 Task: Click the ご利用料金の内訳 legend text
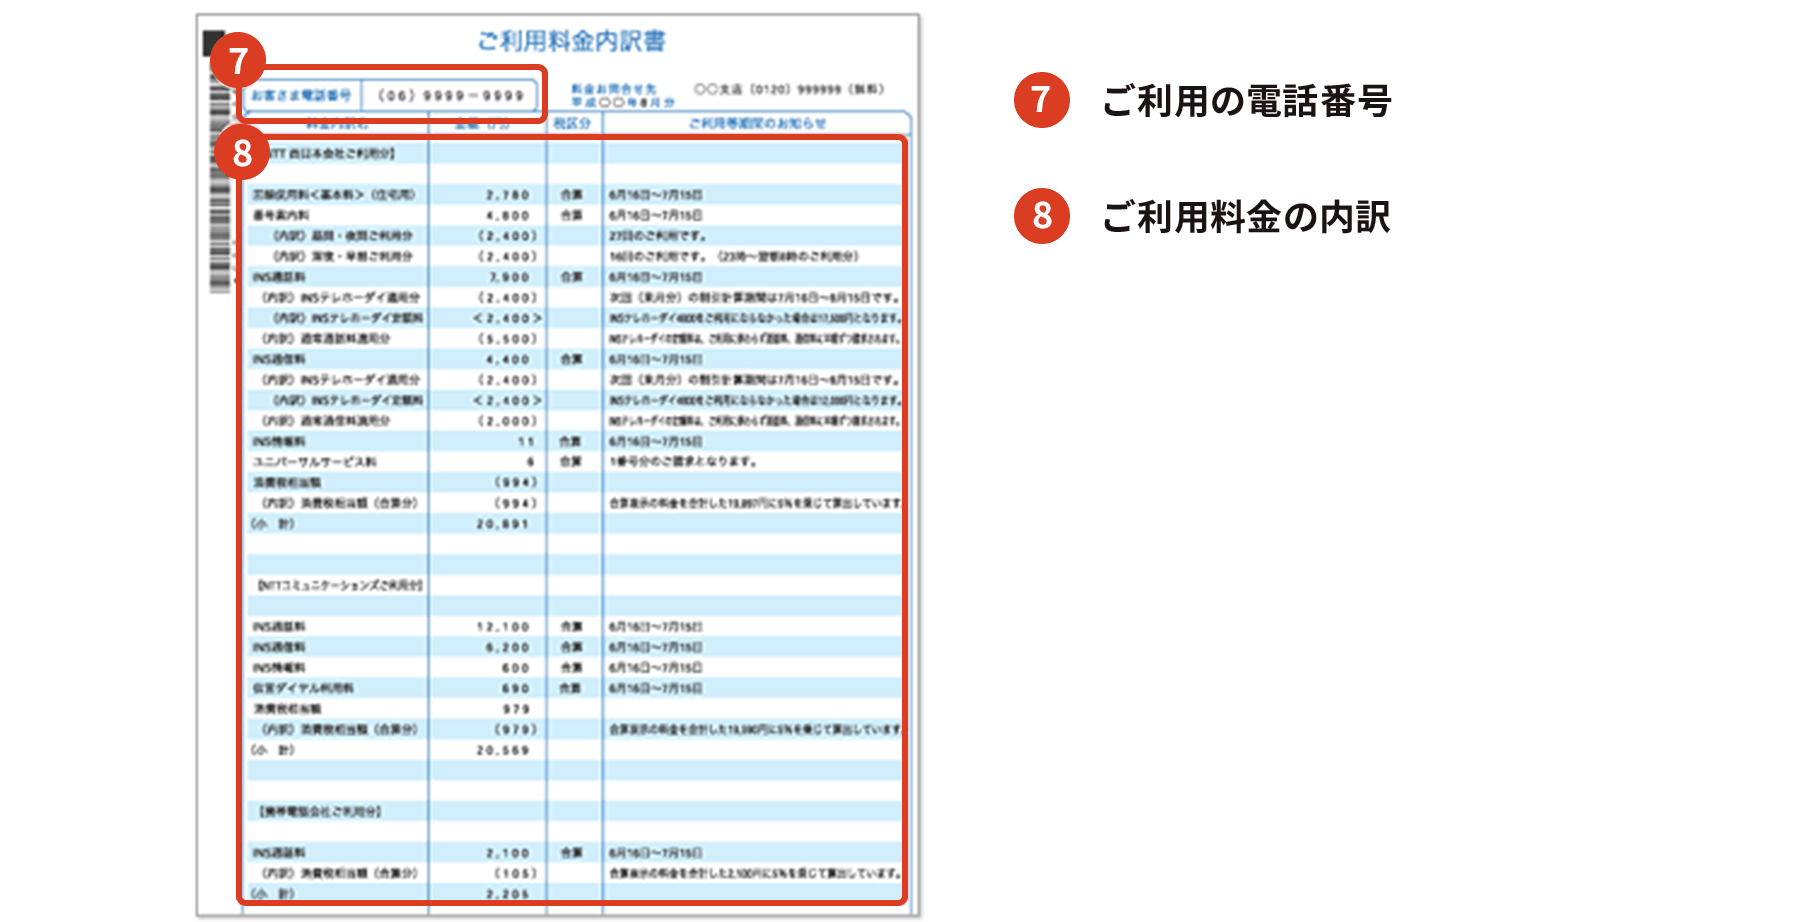point(1246,217)
